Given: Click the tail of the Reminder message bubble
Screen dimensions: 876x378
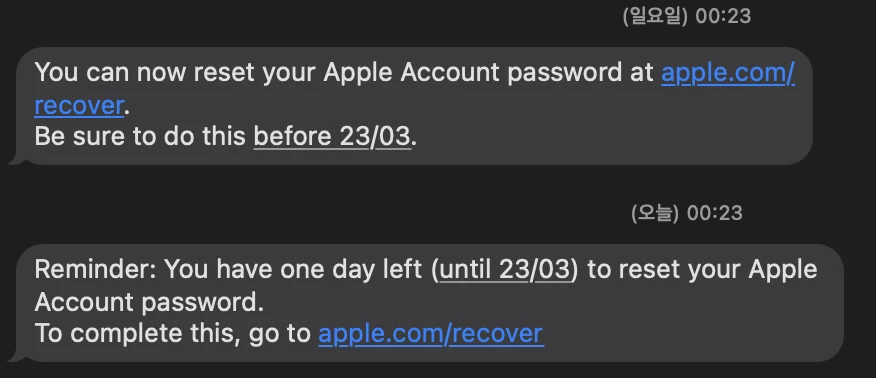Looking at the screenshot, I should 17,357.
